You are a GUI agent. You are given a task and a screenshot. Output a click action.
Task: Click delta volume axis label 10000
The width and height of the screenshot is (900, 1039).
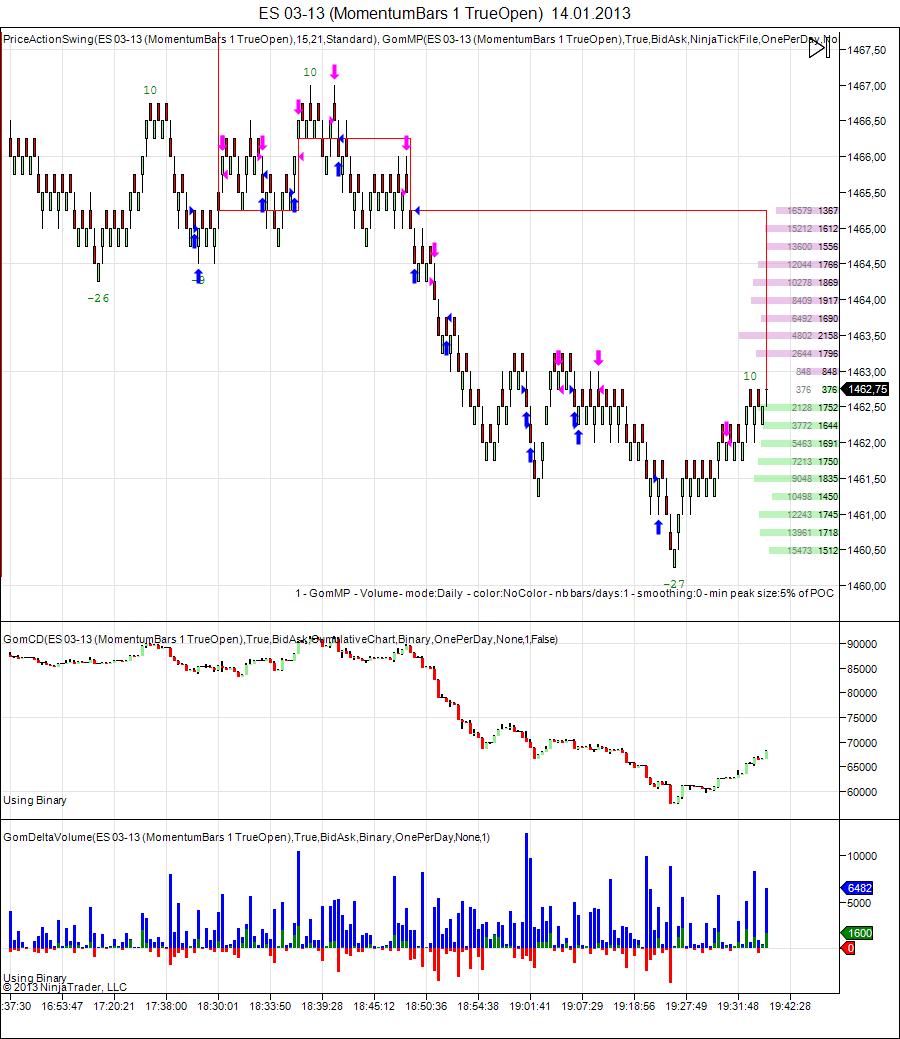coord(862,856)
